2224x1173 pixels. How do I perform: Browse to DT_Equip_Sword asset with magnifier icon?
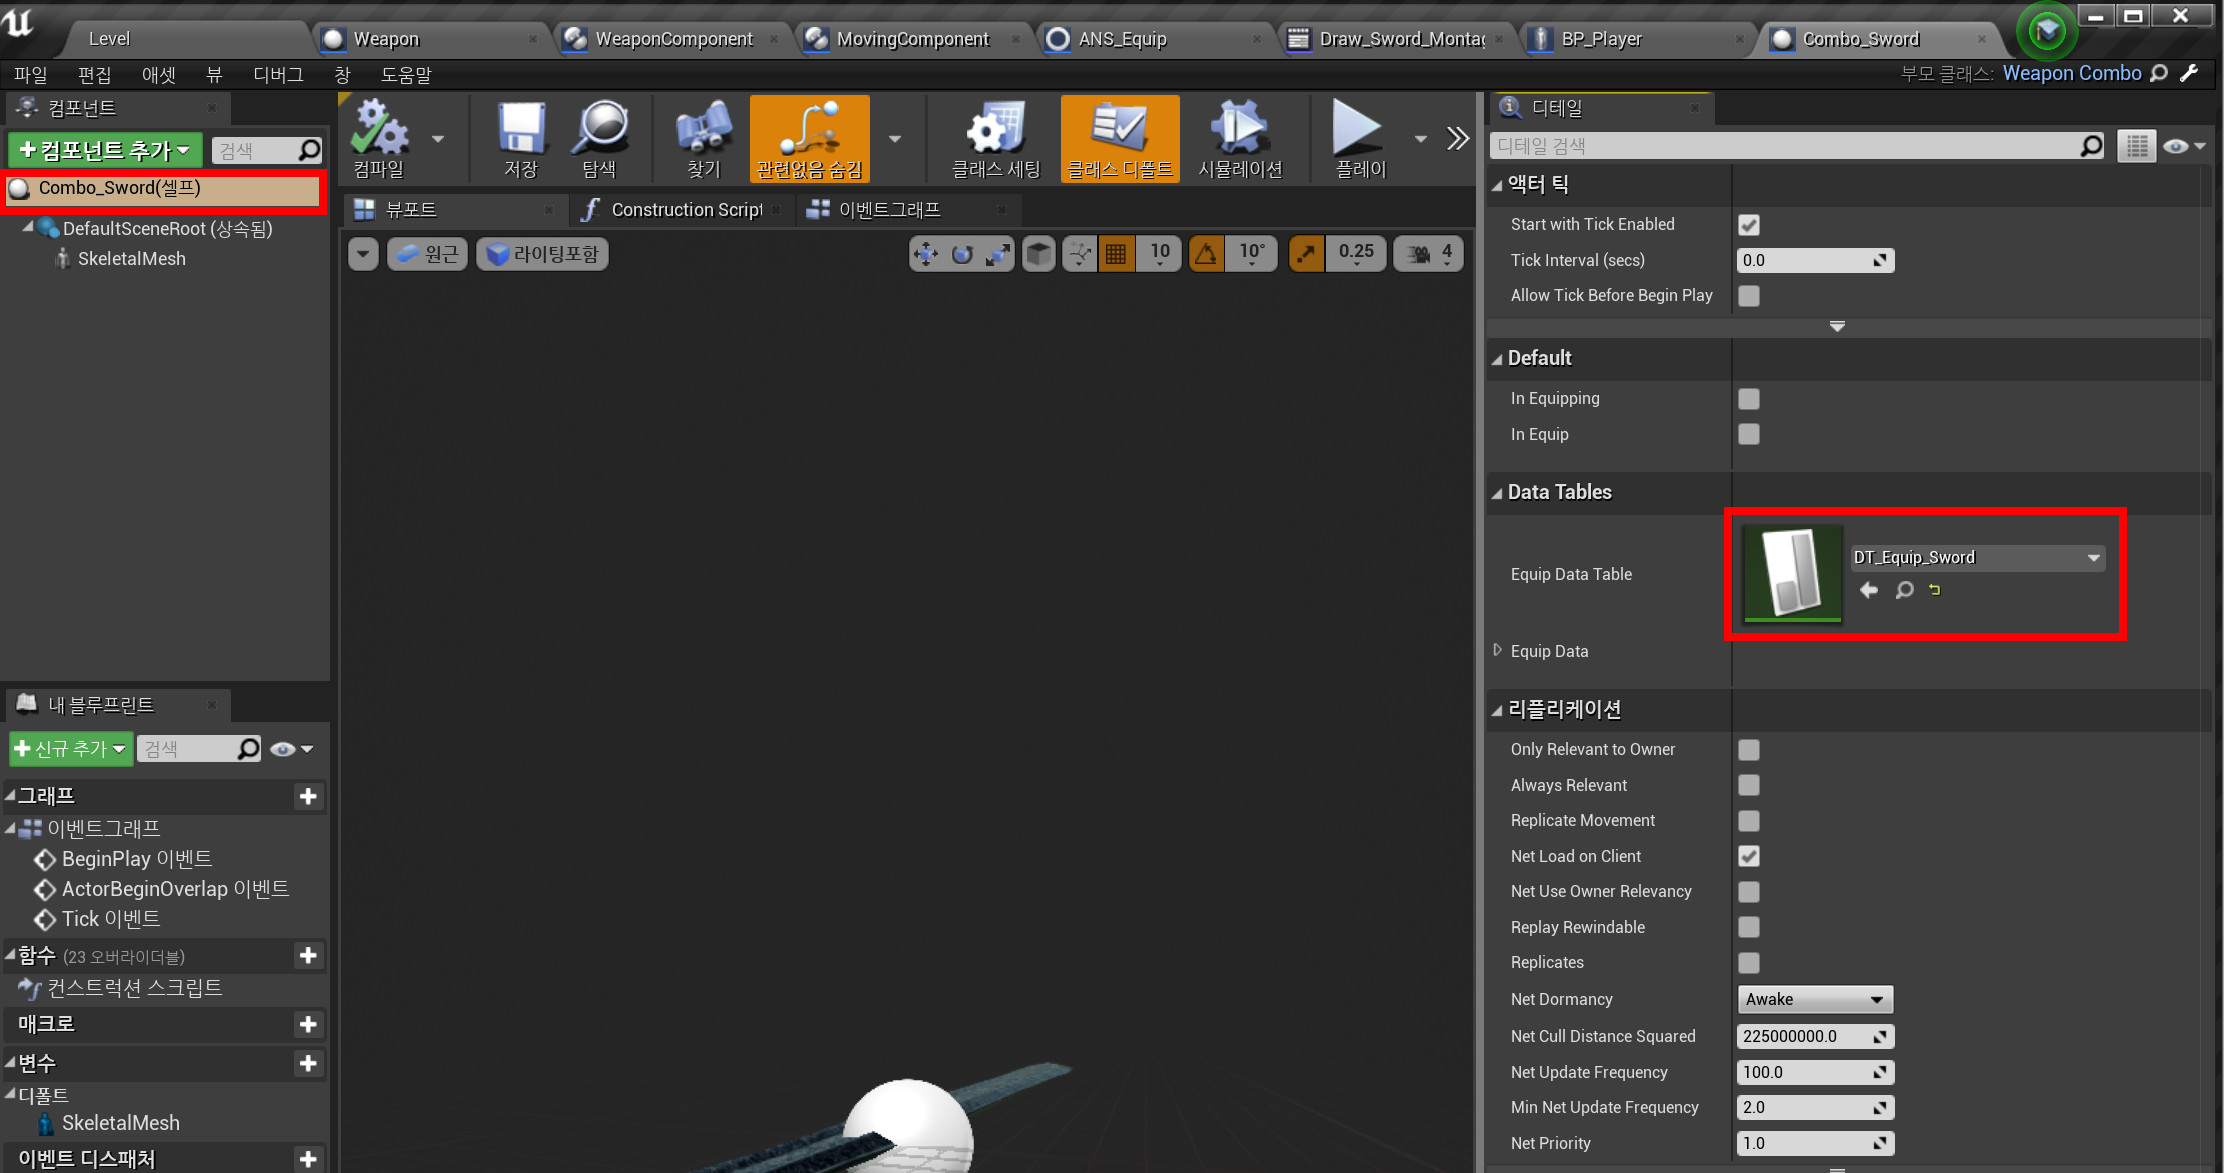coord(1904,590)
